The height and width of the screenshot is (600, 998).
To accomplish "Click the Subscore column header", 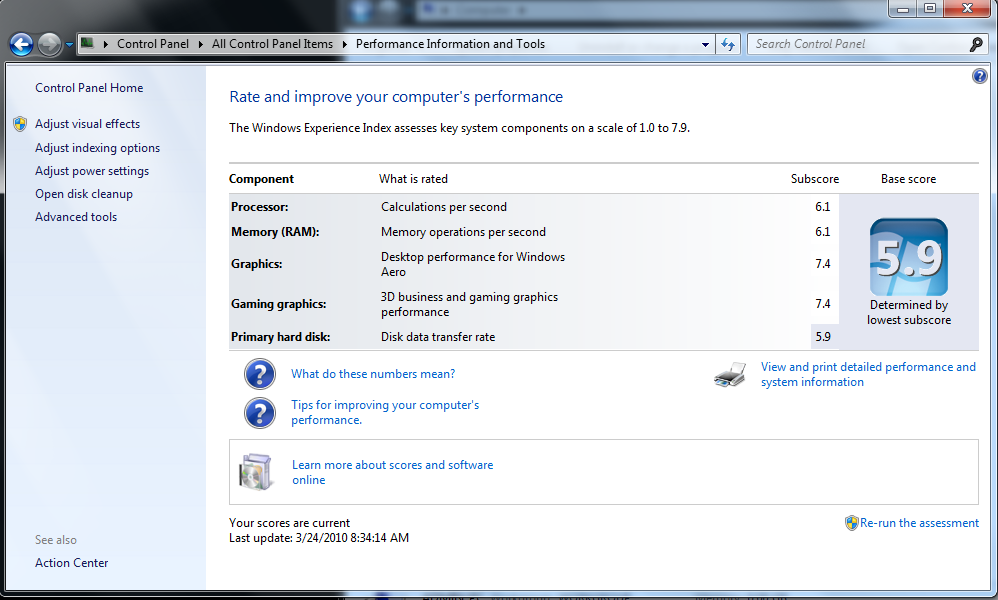I will pyautogui.click(x=815, y=179).
